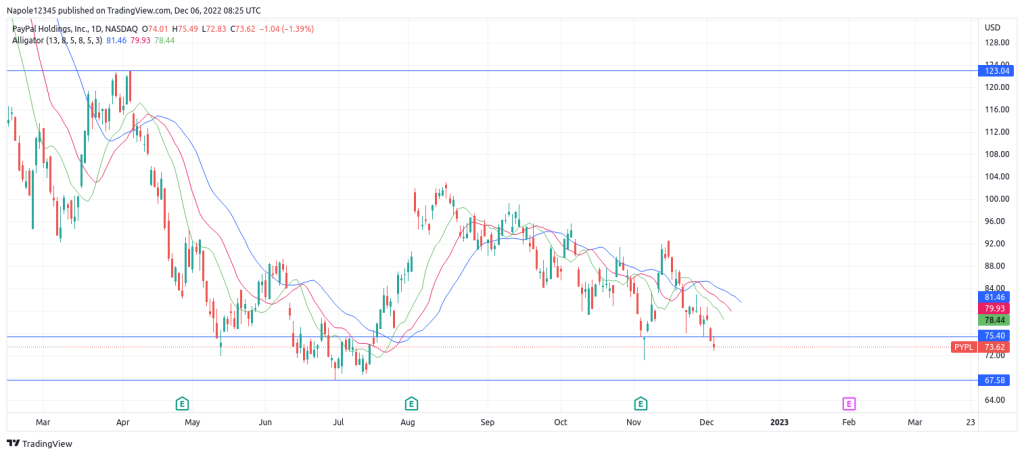This screenshot has width=1024, height=455.
Task: Click the Apr label on time axis
Action: 123,422
